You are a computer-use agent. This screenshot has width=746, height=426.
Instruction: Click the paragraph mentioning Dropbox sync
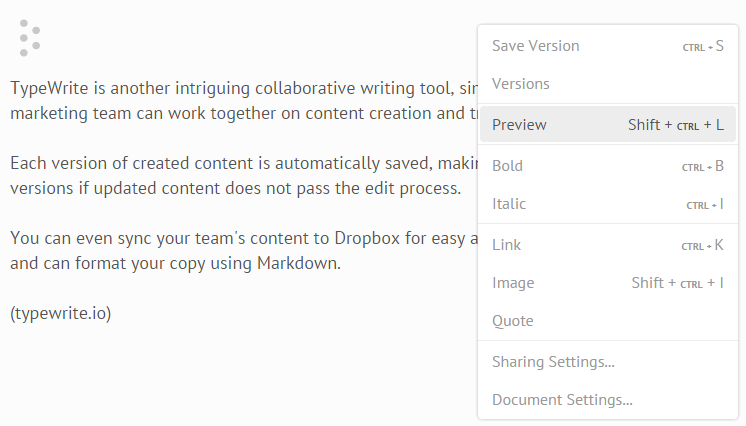(x=244, y=250)
